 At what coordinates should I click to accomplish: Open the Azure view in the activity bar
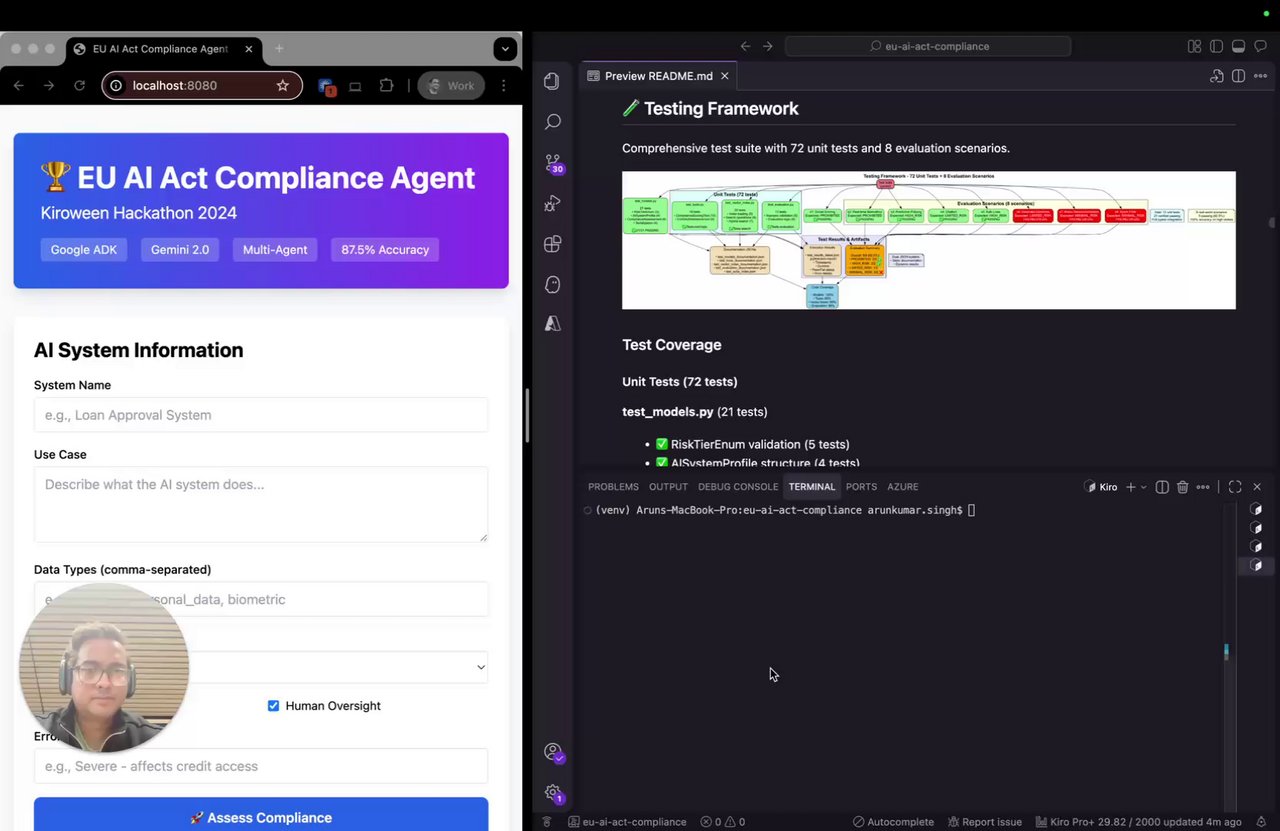click(552, 324)
